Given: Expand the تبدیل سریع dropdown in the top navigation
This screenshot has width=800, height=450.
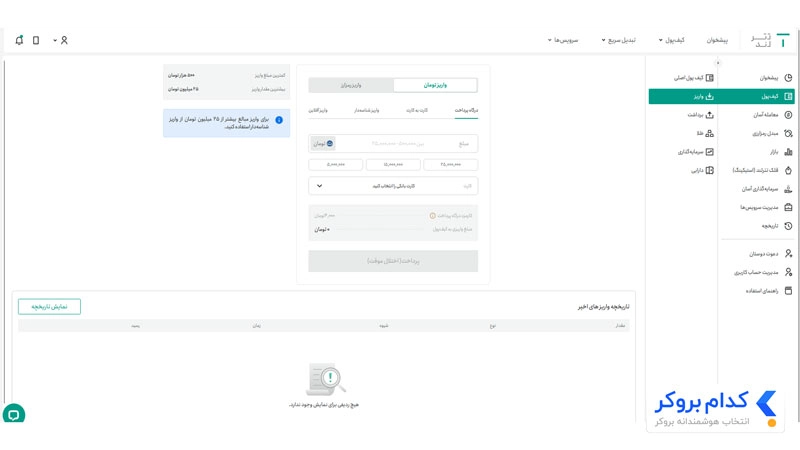Looking at the screenshot, I should (x=618, y=40).
